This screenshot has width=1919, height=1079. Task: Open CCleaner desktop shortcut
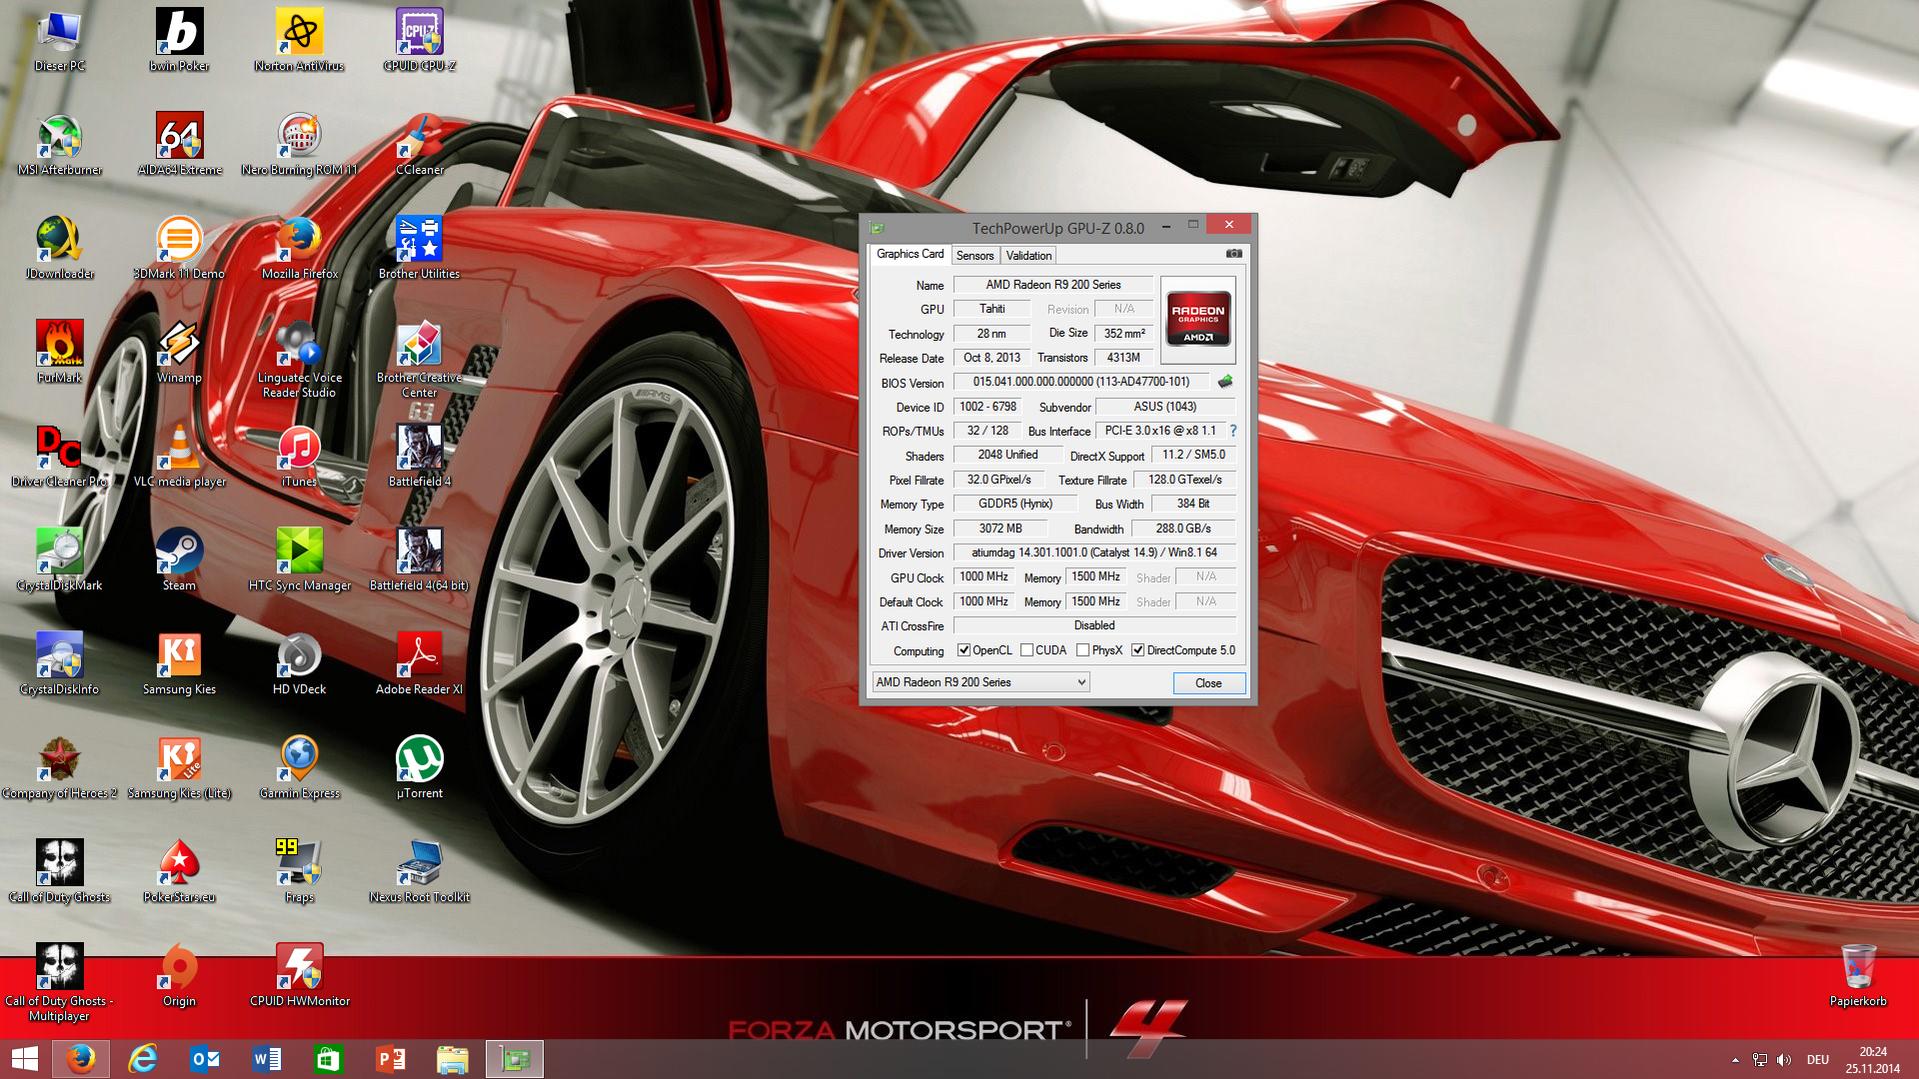419,146
